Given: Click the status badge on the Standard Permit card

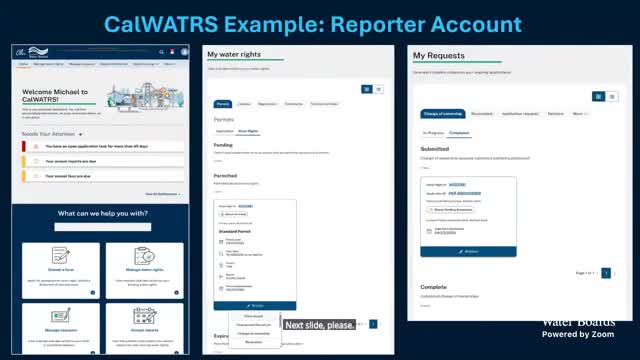Looking at the screenshot, I should point(233,214).
